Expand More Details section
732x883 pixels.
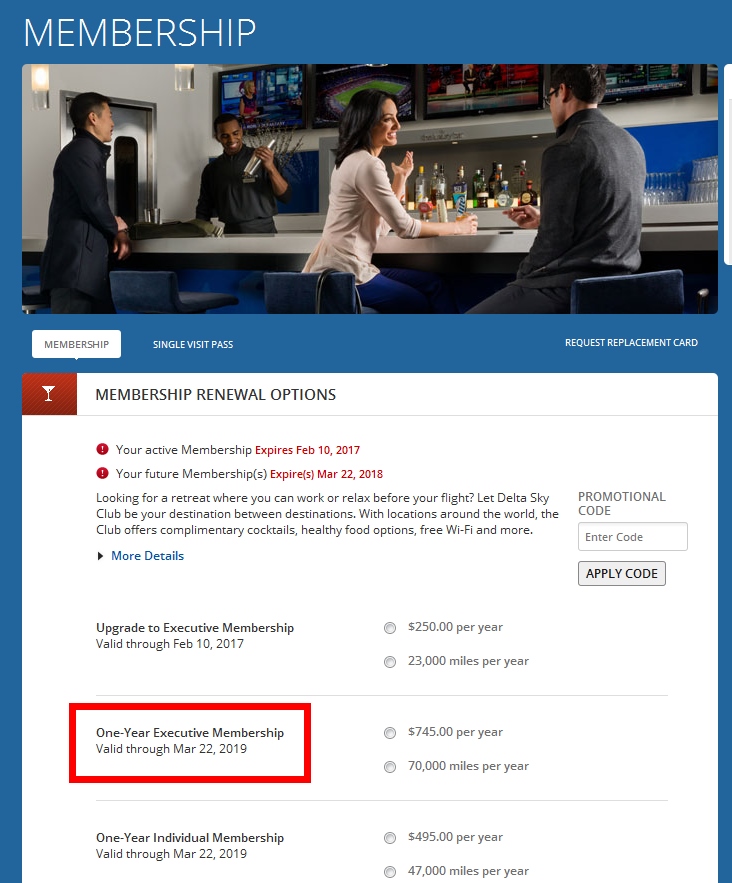coord(146,556)
